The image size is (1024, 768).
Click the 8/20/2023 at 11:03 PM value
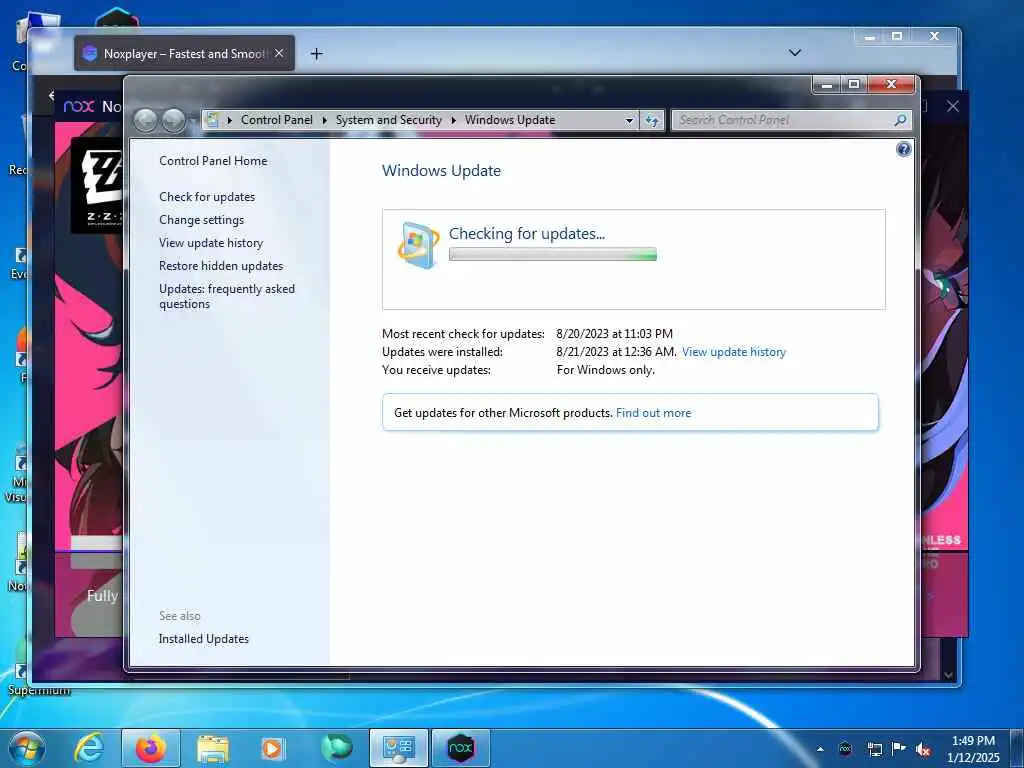(x=615, y=334)
